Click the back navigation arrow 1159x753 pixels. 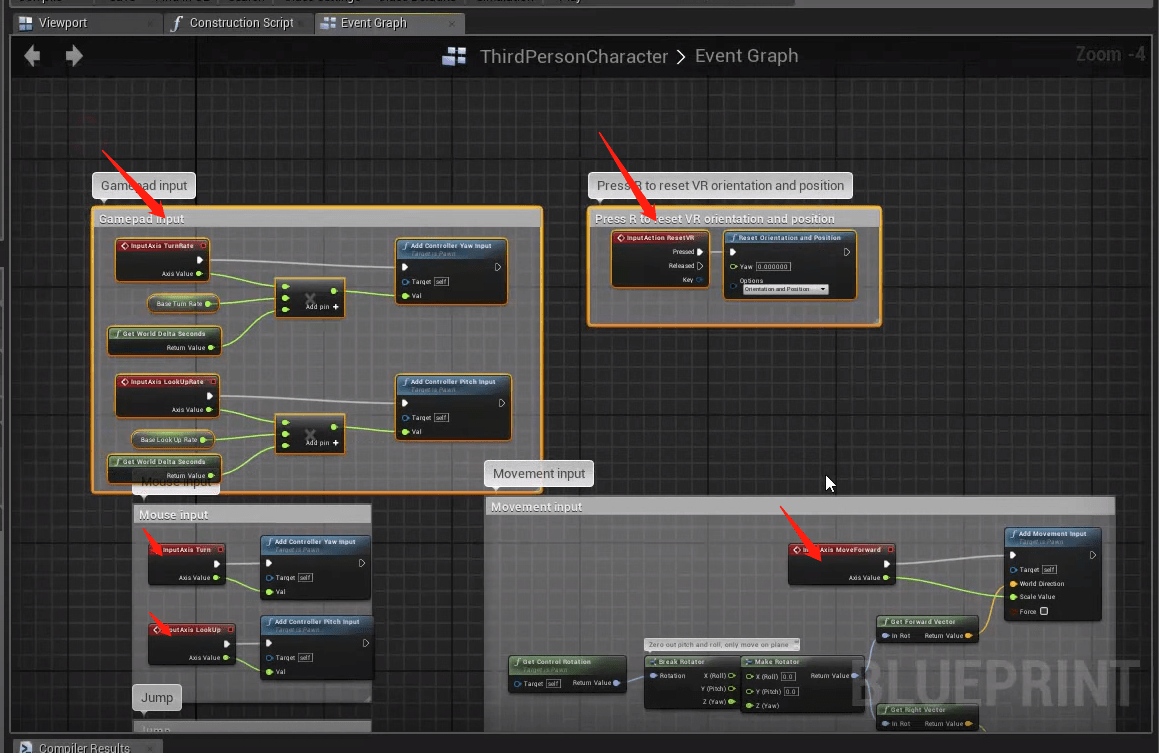pos(31,56)
